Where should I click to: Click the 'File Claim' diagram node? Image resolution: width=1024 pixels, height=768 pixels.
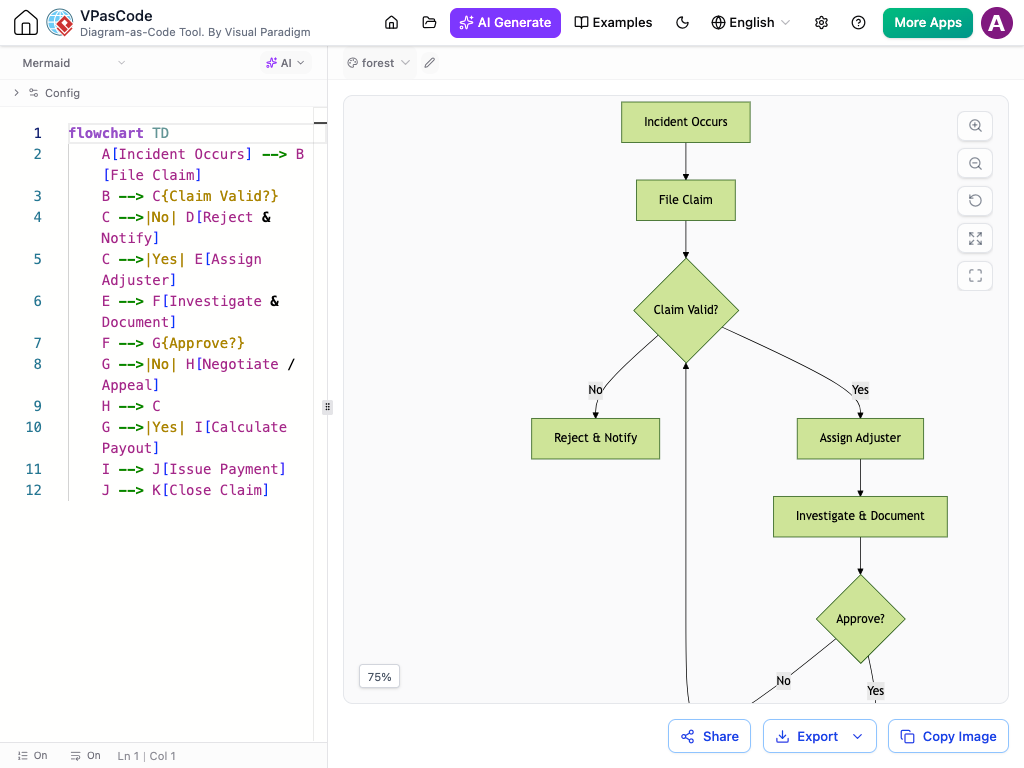(x=686, y=200)
